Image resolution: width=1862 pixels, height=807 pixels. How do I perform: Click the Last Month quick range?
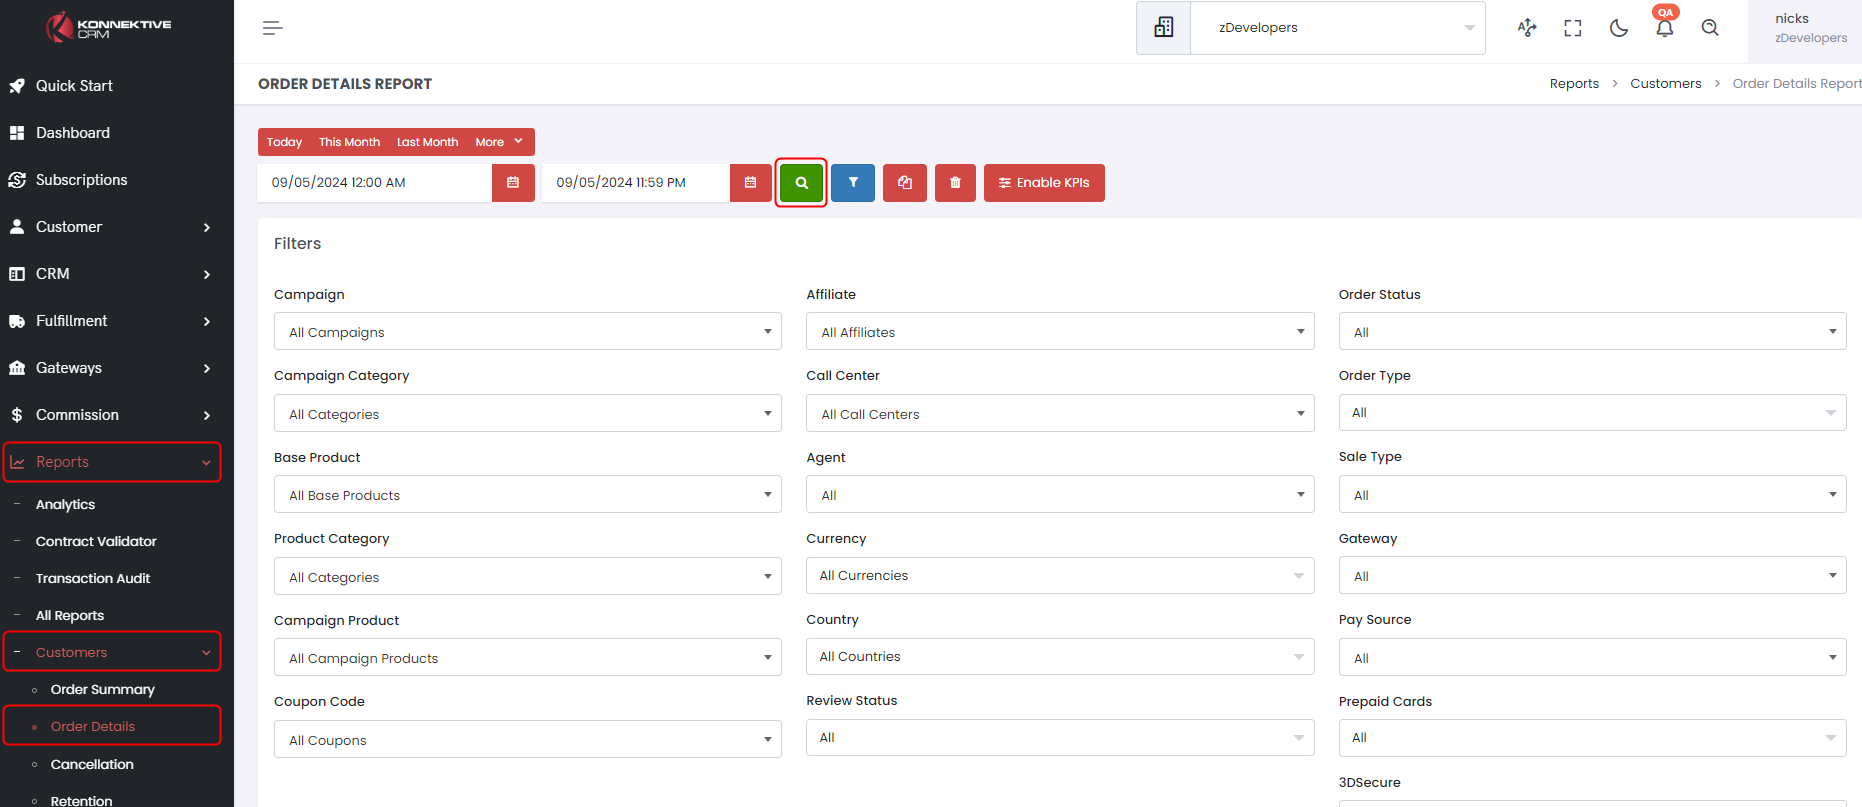tap(427, 142)
